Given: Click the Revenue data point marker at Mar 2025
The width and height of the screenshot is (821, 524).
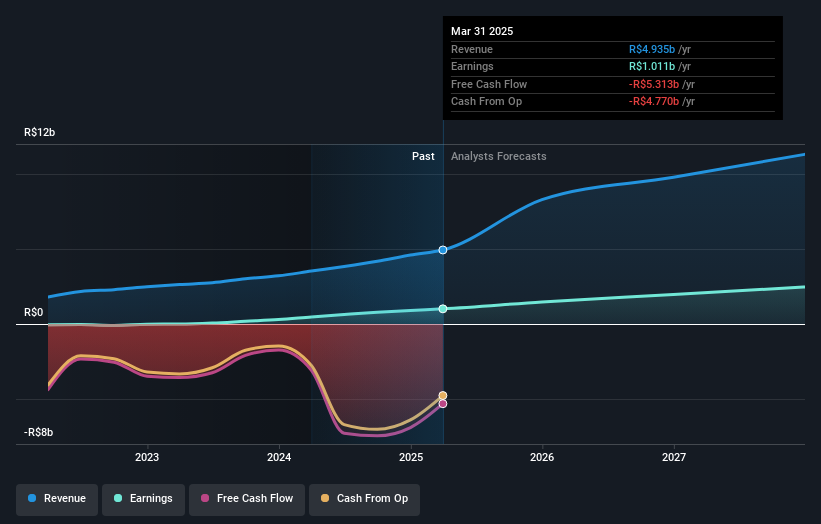Looking at the screenshot, I should pyautogui.click(x=443, y=250).
